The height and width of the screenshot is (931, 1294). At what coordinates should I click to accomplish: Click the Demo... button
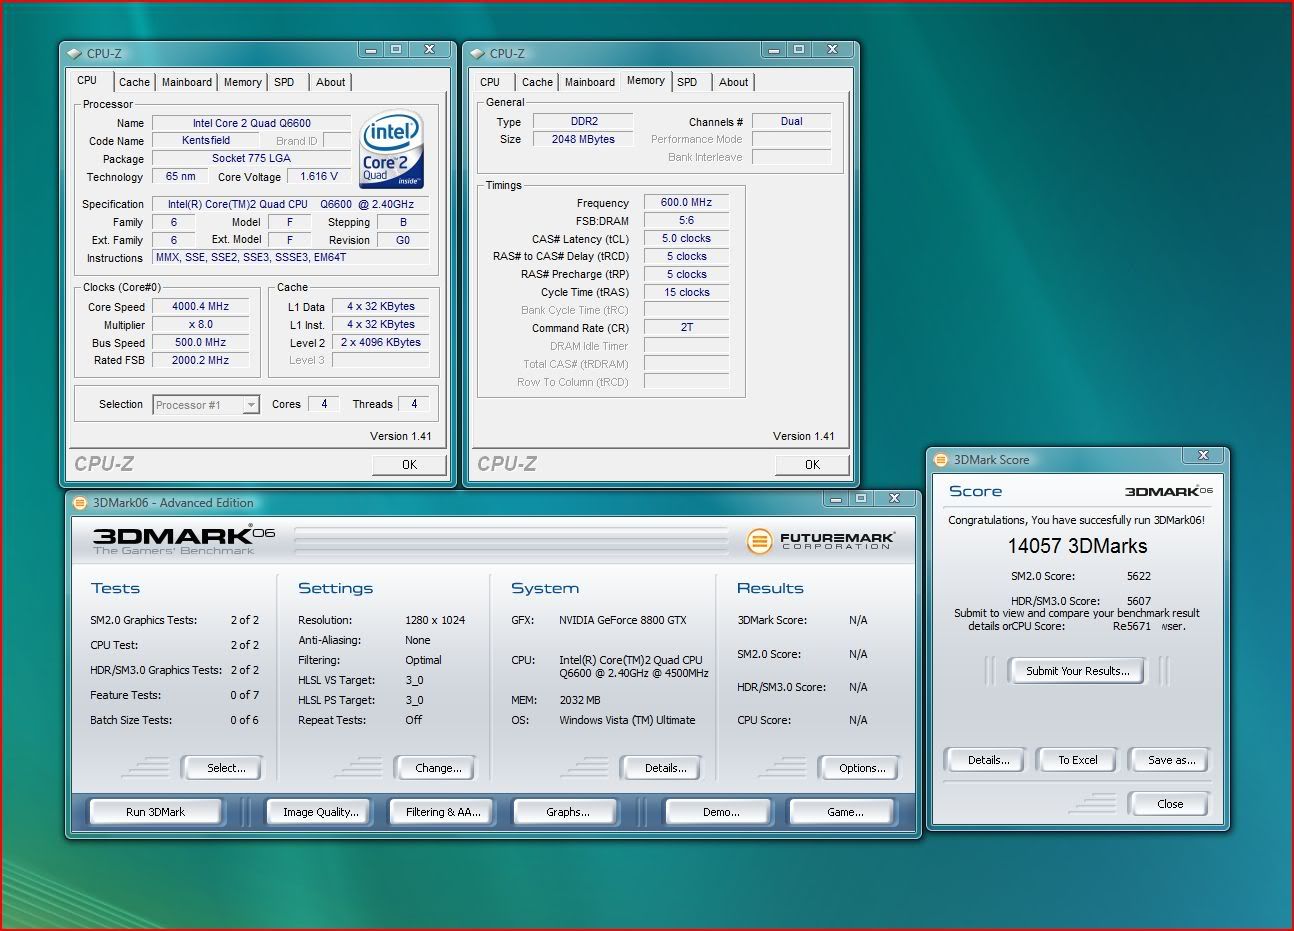[720, 812]
